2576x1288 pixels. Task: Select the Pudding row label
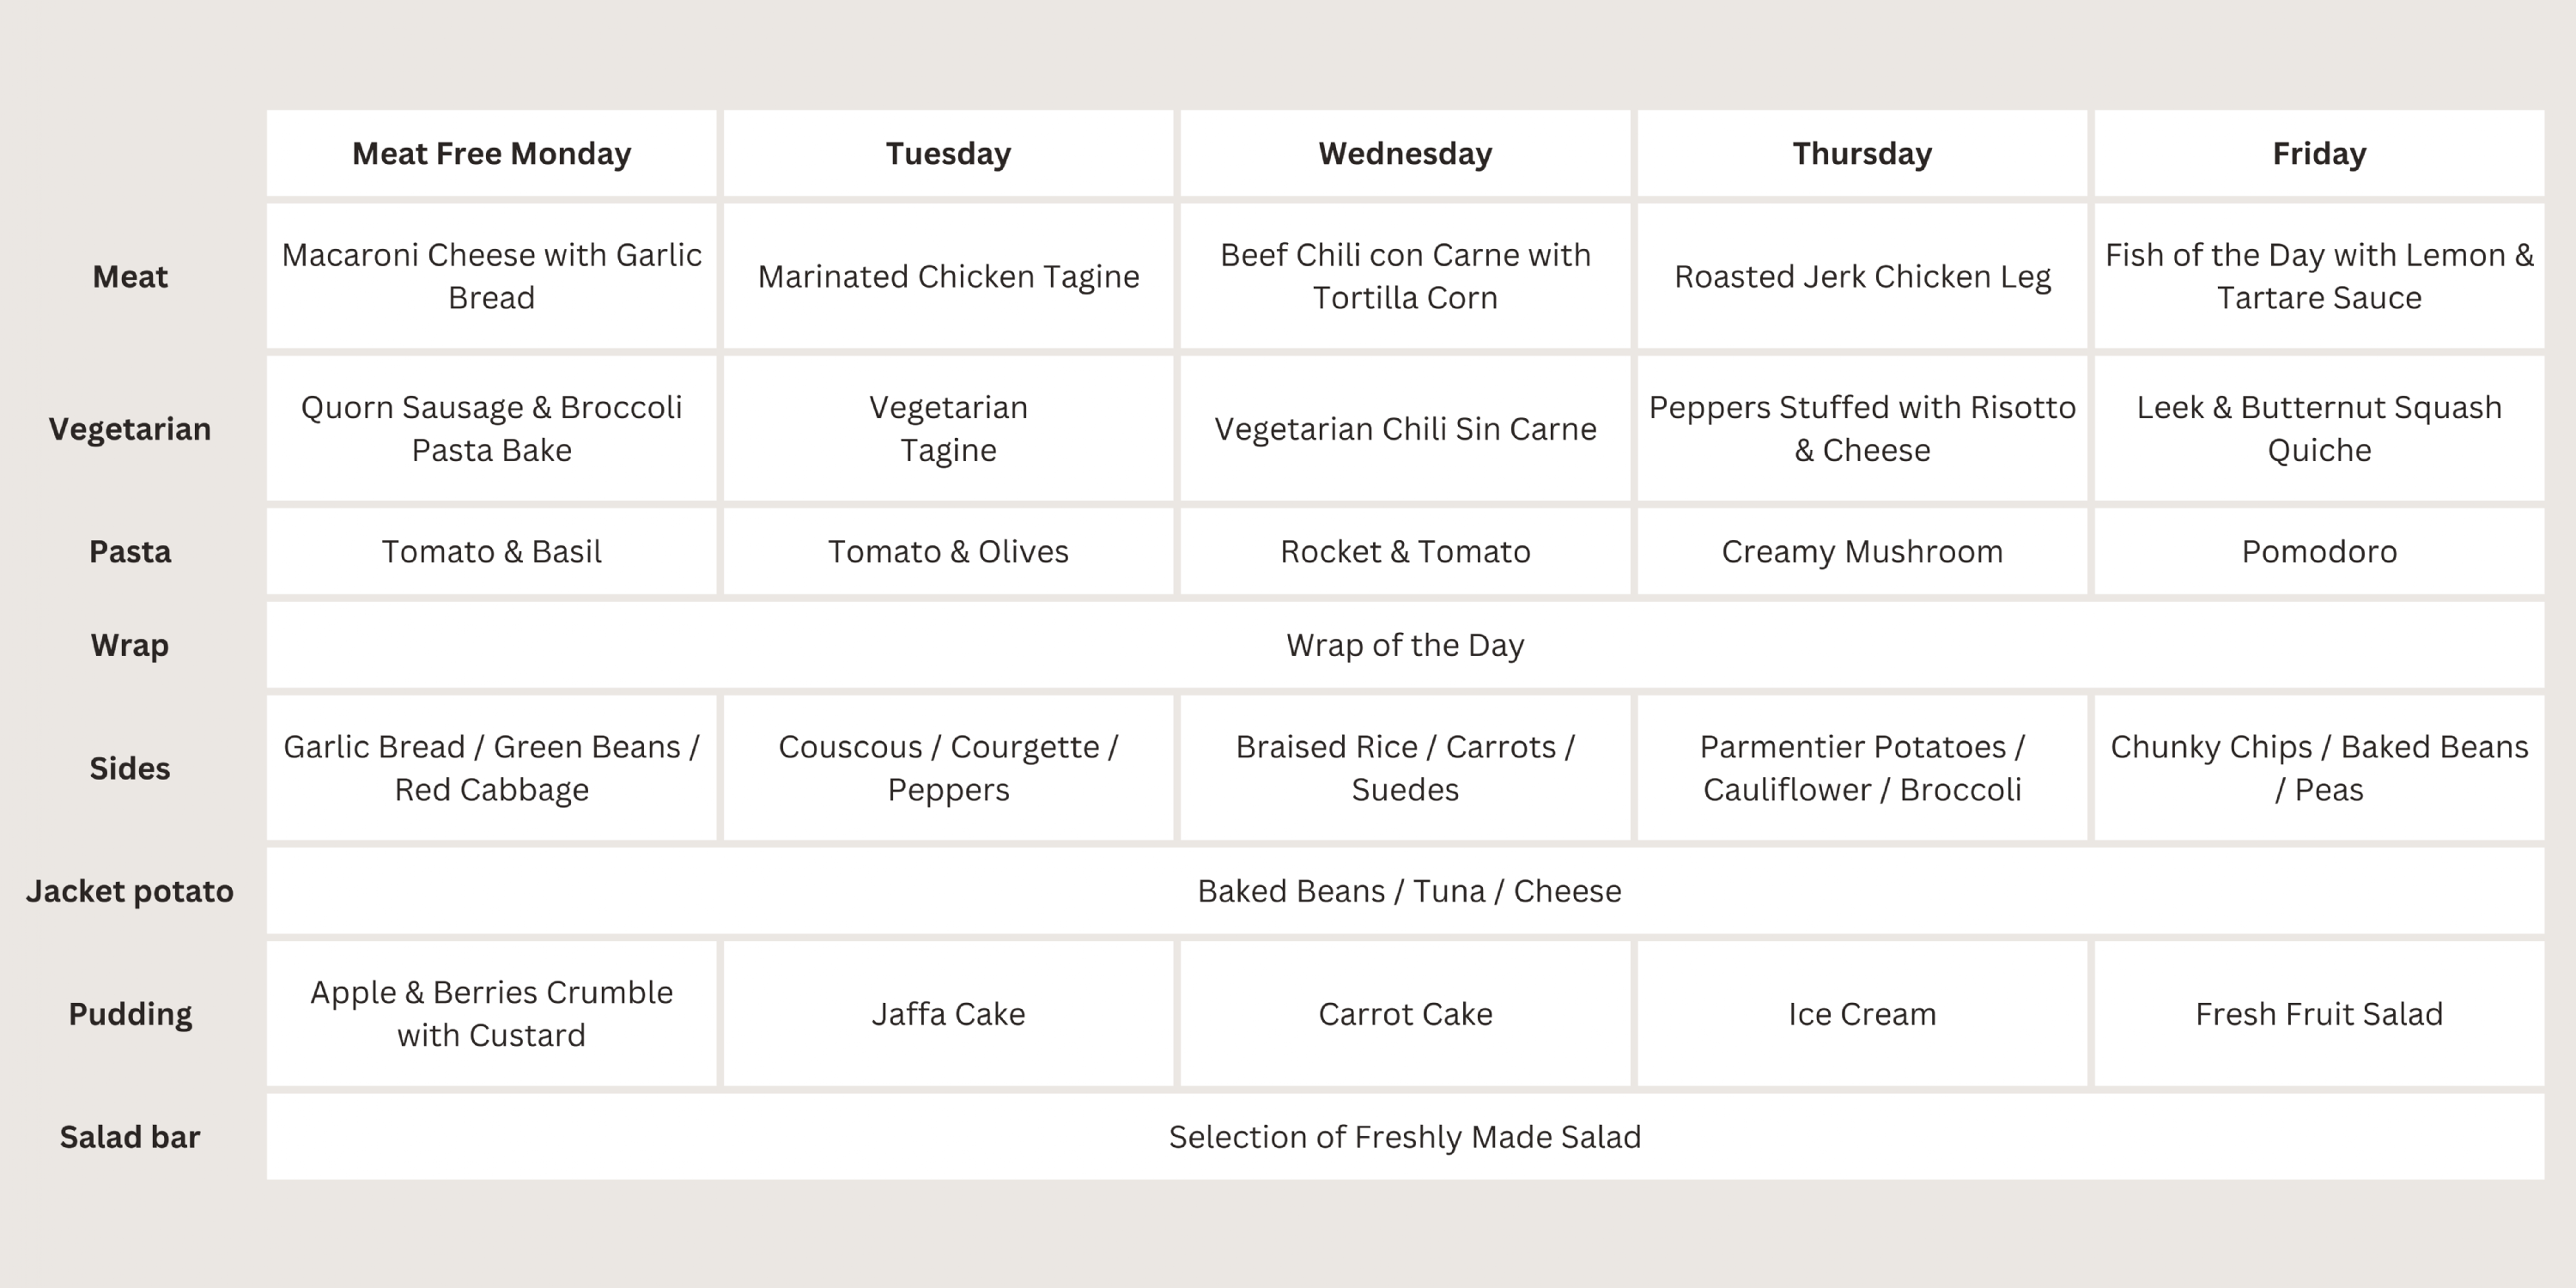[130, 1014]
